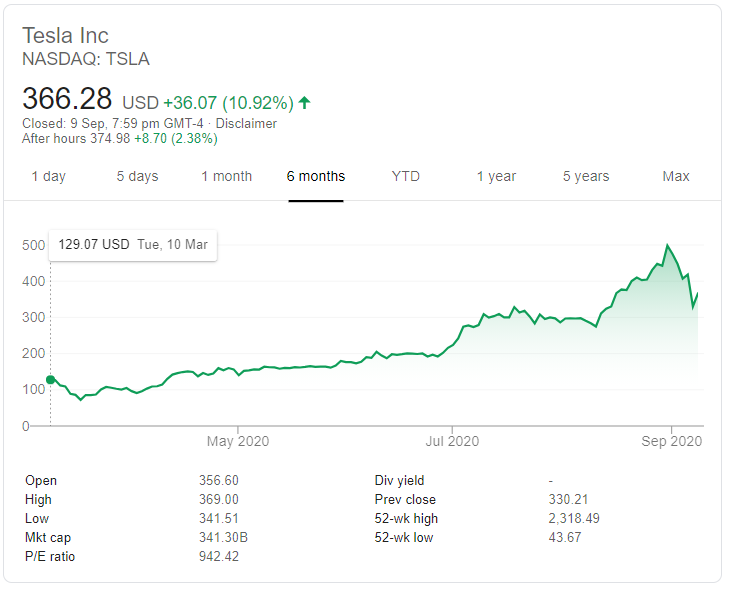Viewport: 732px width, 591px height.
Task: Switch to the Max range tab
Action: click(x=676, y=176)
